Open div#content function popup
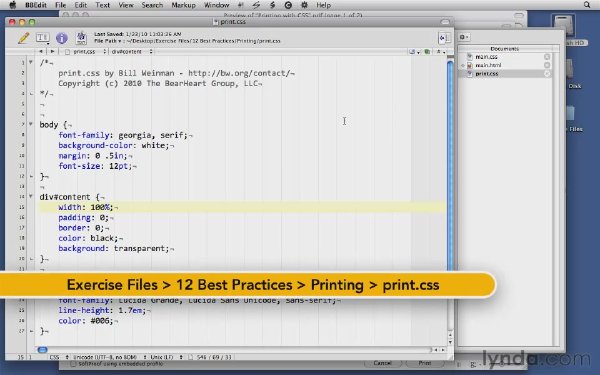Screen dimensions: 600x375 [x=132, y=51]
